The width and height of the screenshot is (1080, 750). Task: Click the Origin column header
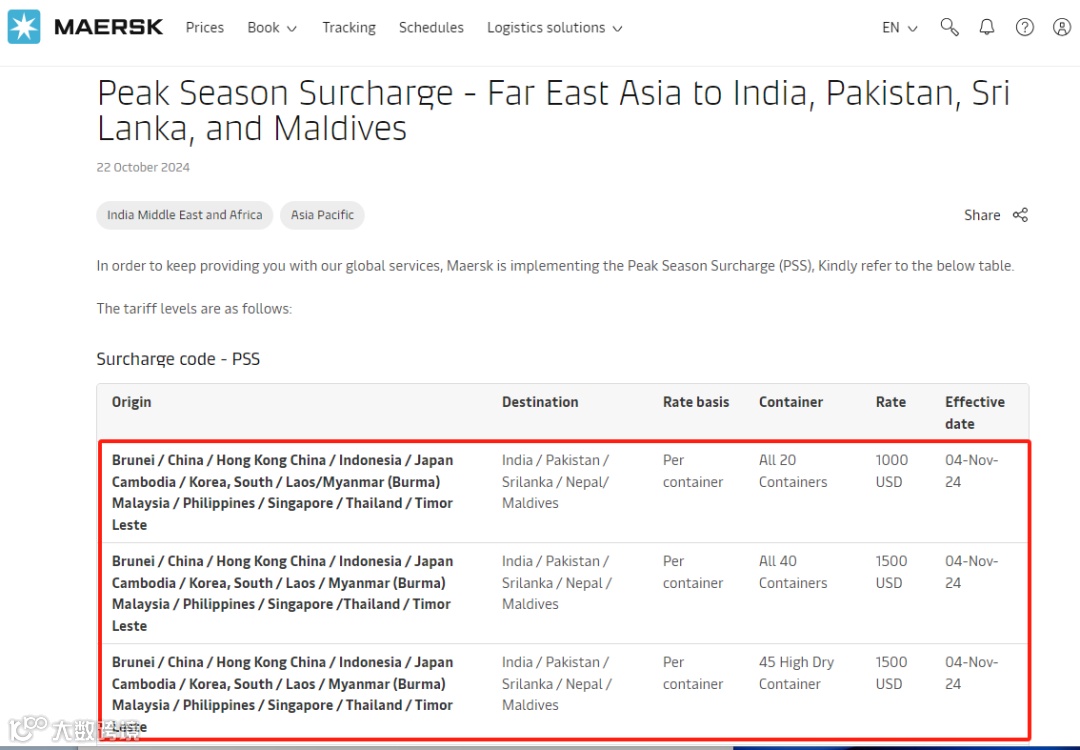[x=132, y=402]
